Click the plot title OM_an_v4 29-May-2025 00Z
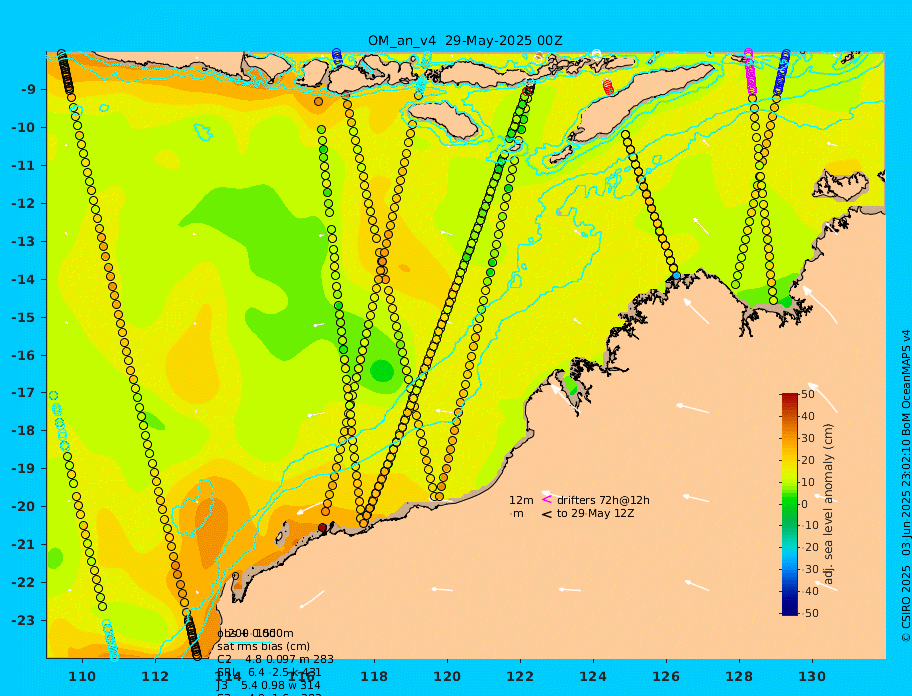Screen dimensions: 912x696 (x=465, y=41)
